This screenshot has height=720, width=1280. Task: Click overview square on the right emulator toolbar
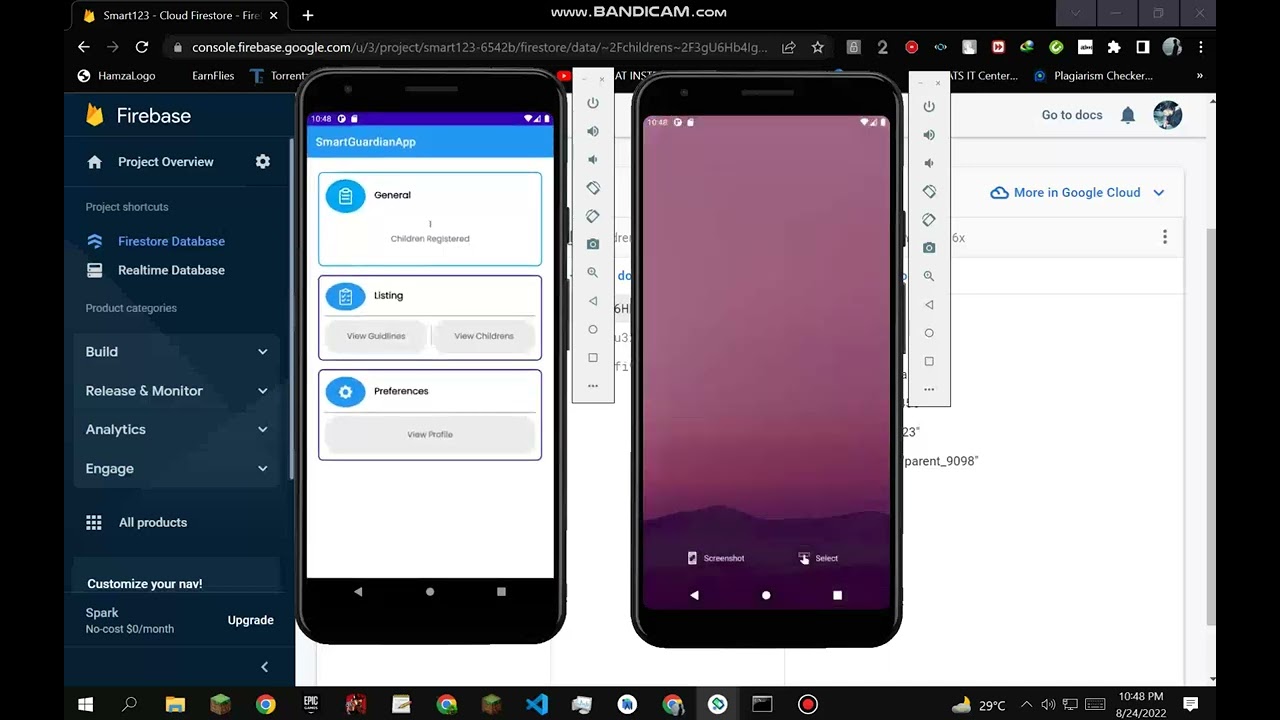929,361
